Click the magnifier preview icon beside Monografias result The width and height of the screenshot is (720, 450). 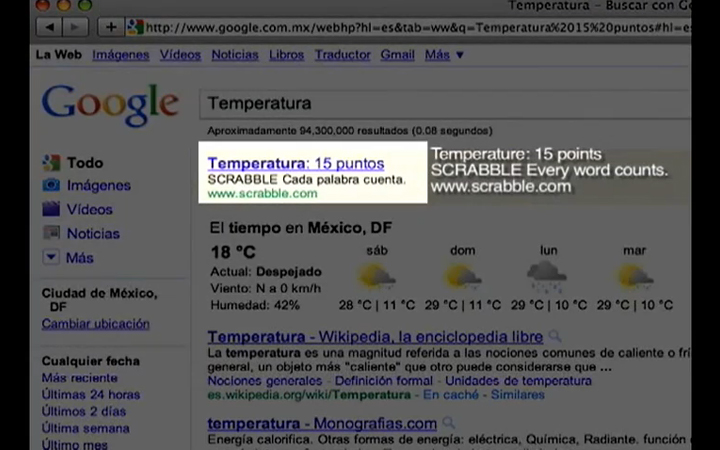coord(449,422)
